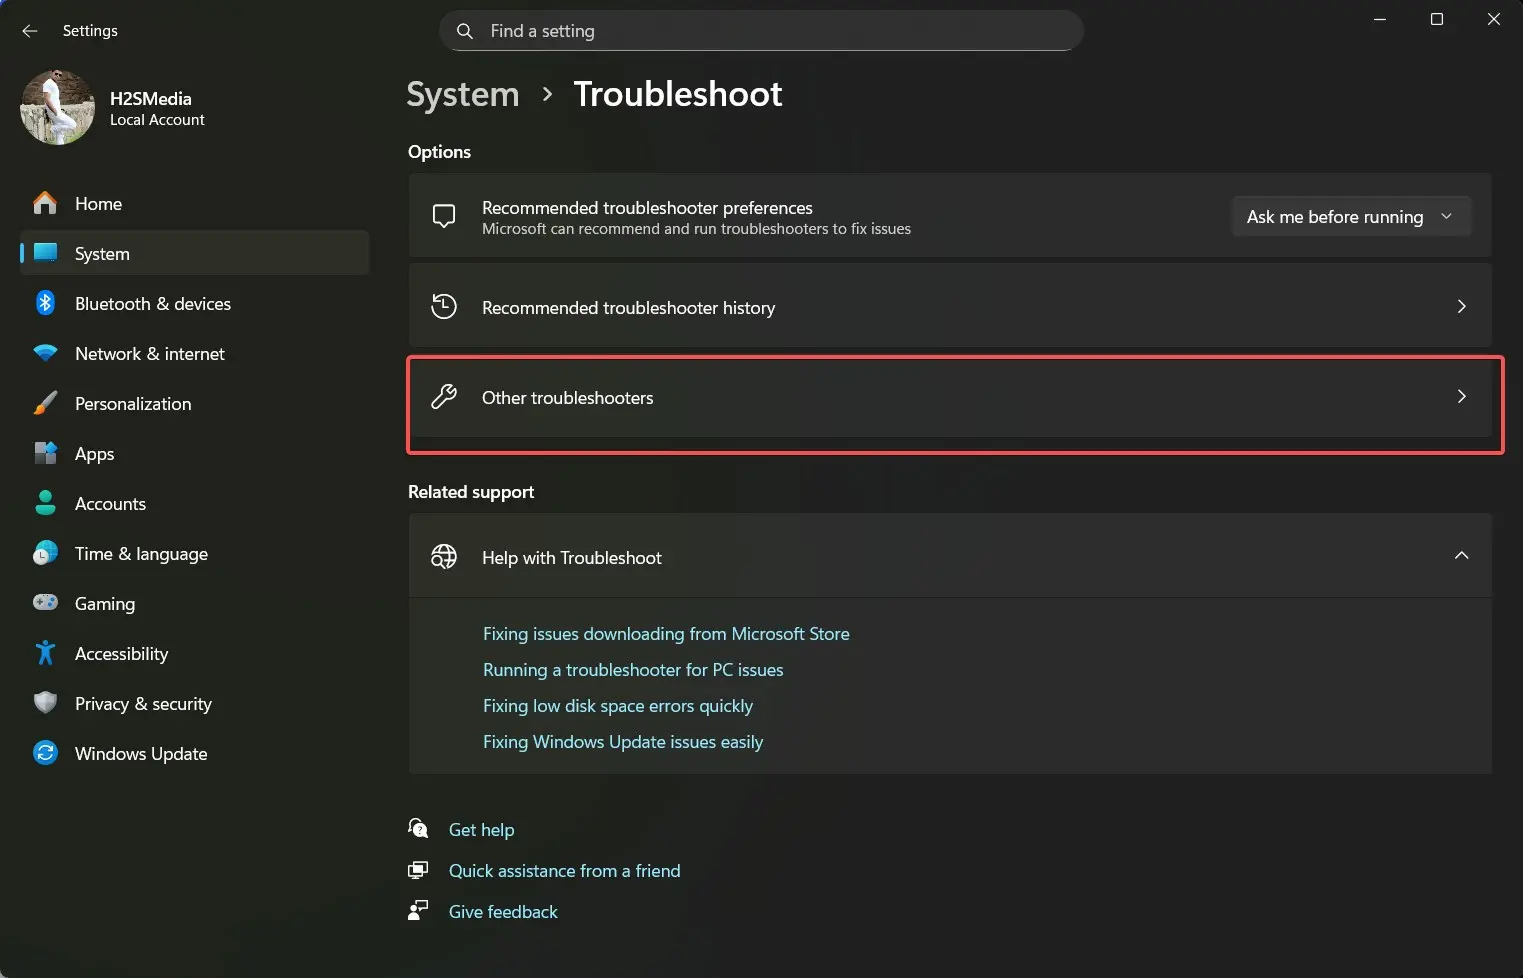The image size is (1523, 978).
Task: Click the Windows Update sync icon
Action: (45, 753)
